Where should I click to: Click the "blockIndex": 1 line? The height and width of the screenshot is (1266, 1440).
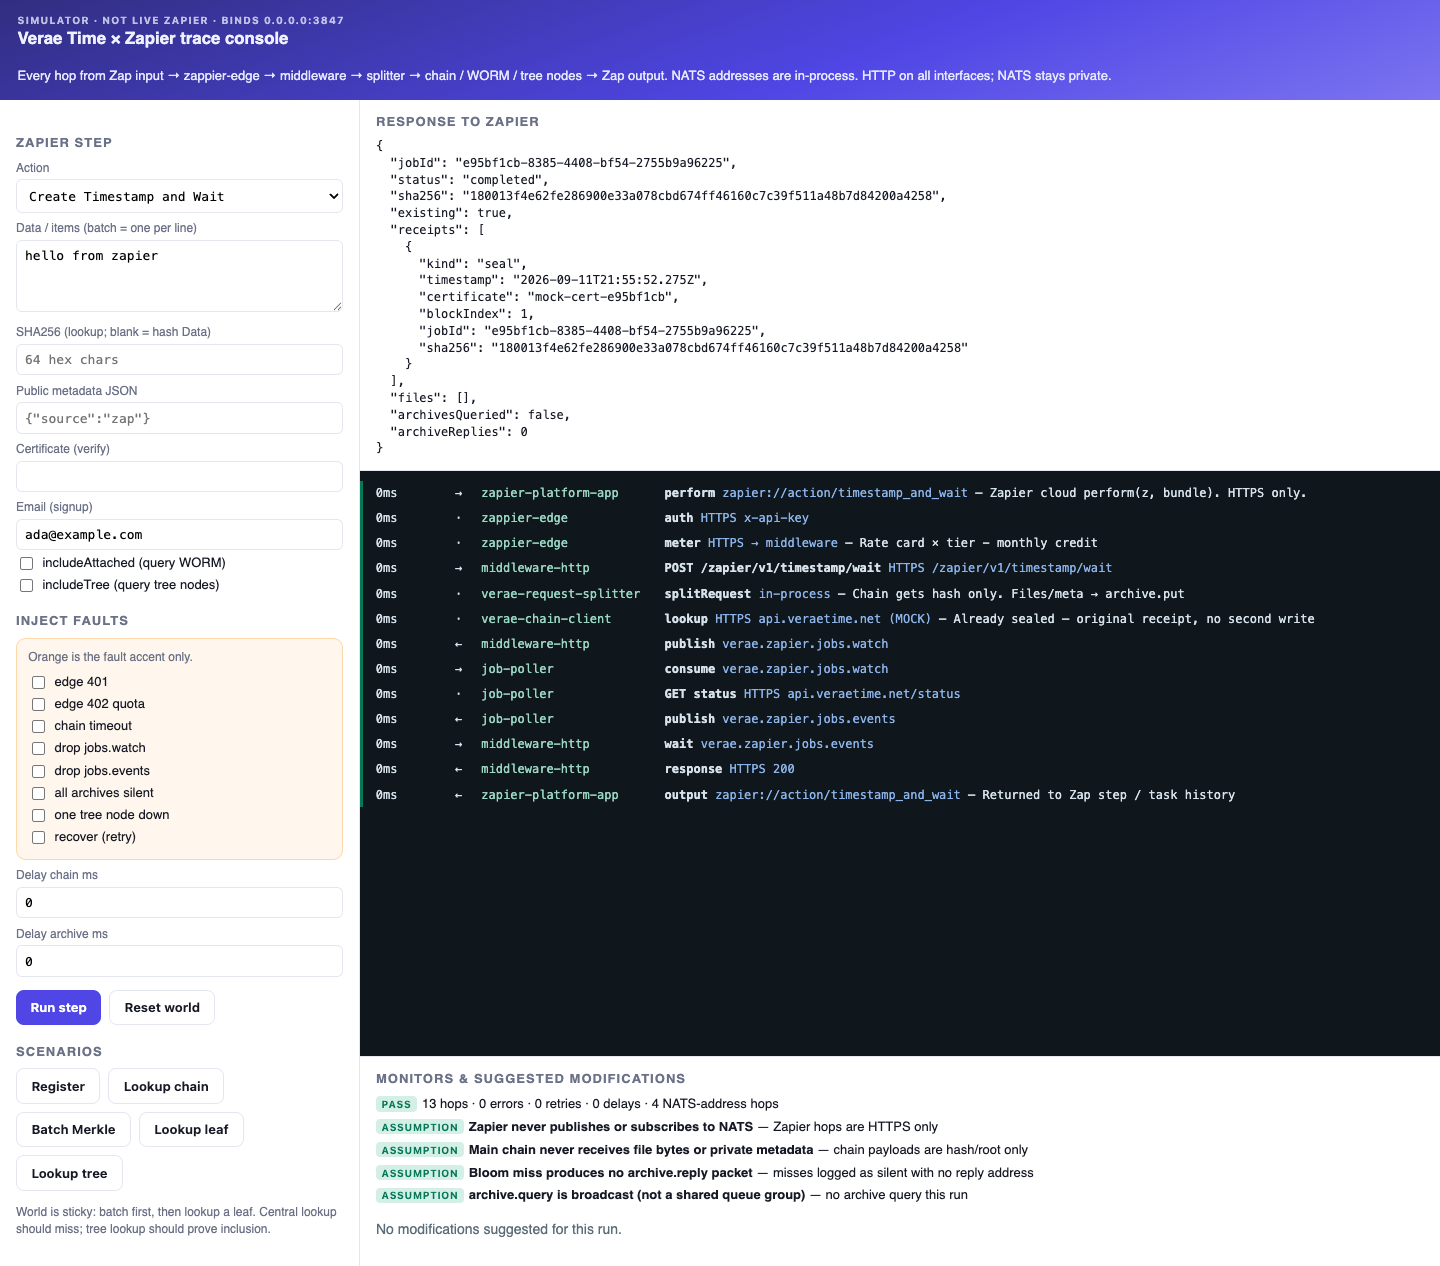476,314
